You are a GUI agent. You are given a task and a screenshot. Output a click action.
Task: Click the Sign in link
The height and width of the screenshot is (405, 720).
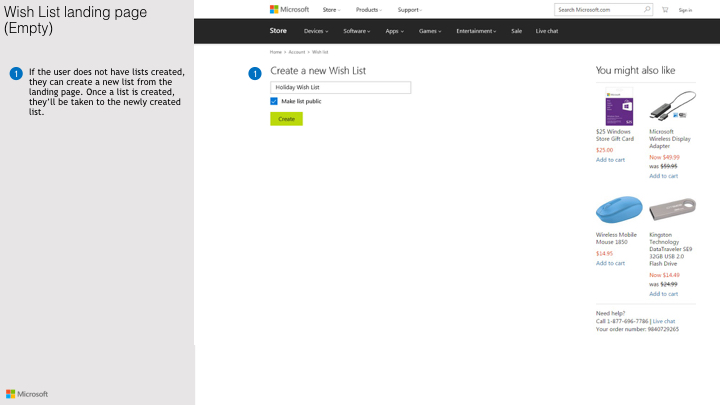[685, 10]
